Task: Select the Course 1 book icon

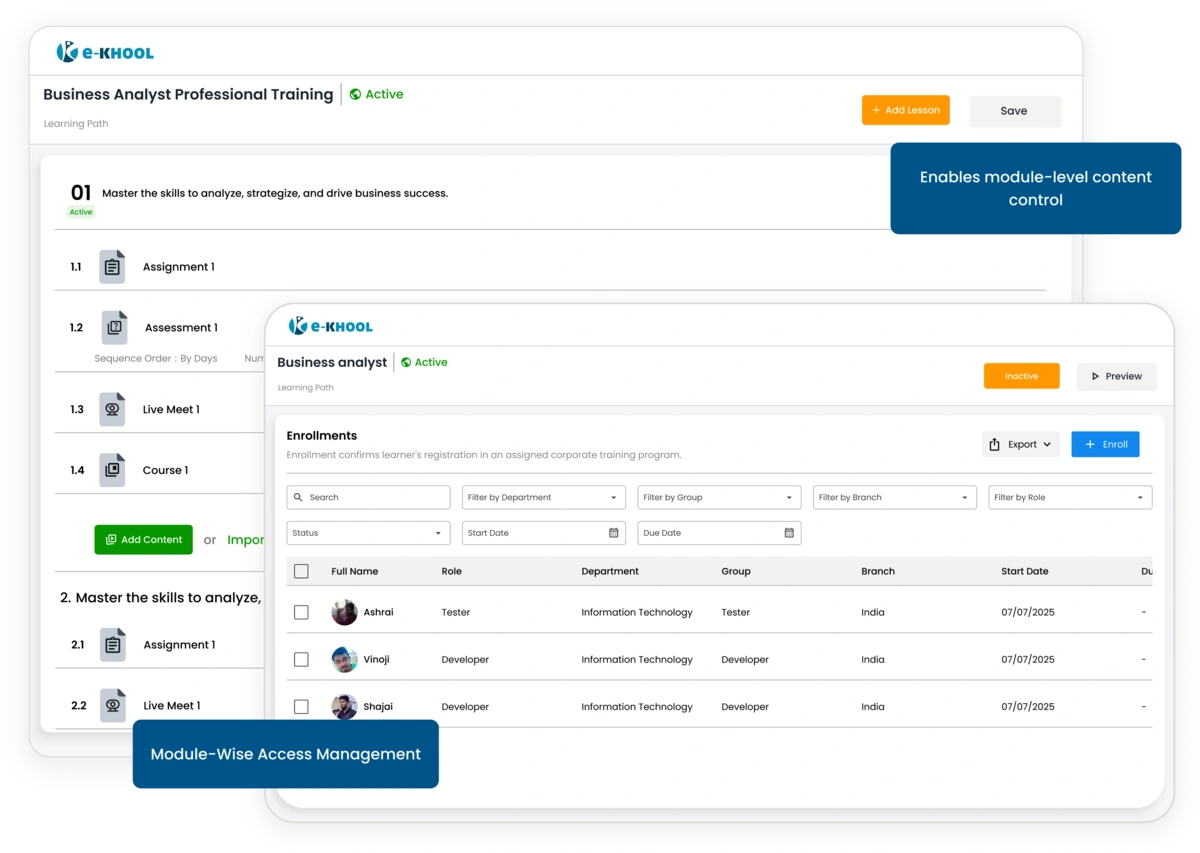Action: click(112, 469)
